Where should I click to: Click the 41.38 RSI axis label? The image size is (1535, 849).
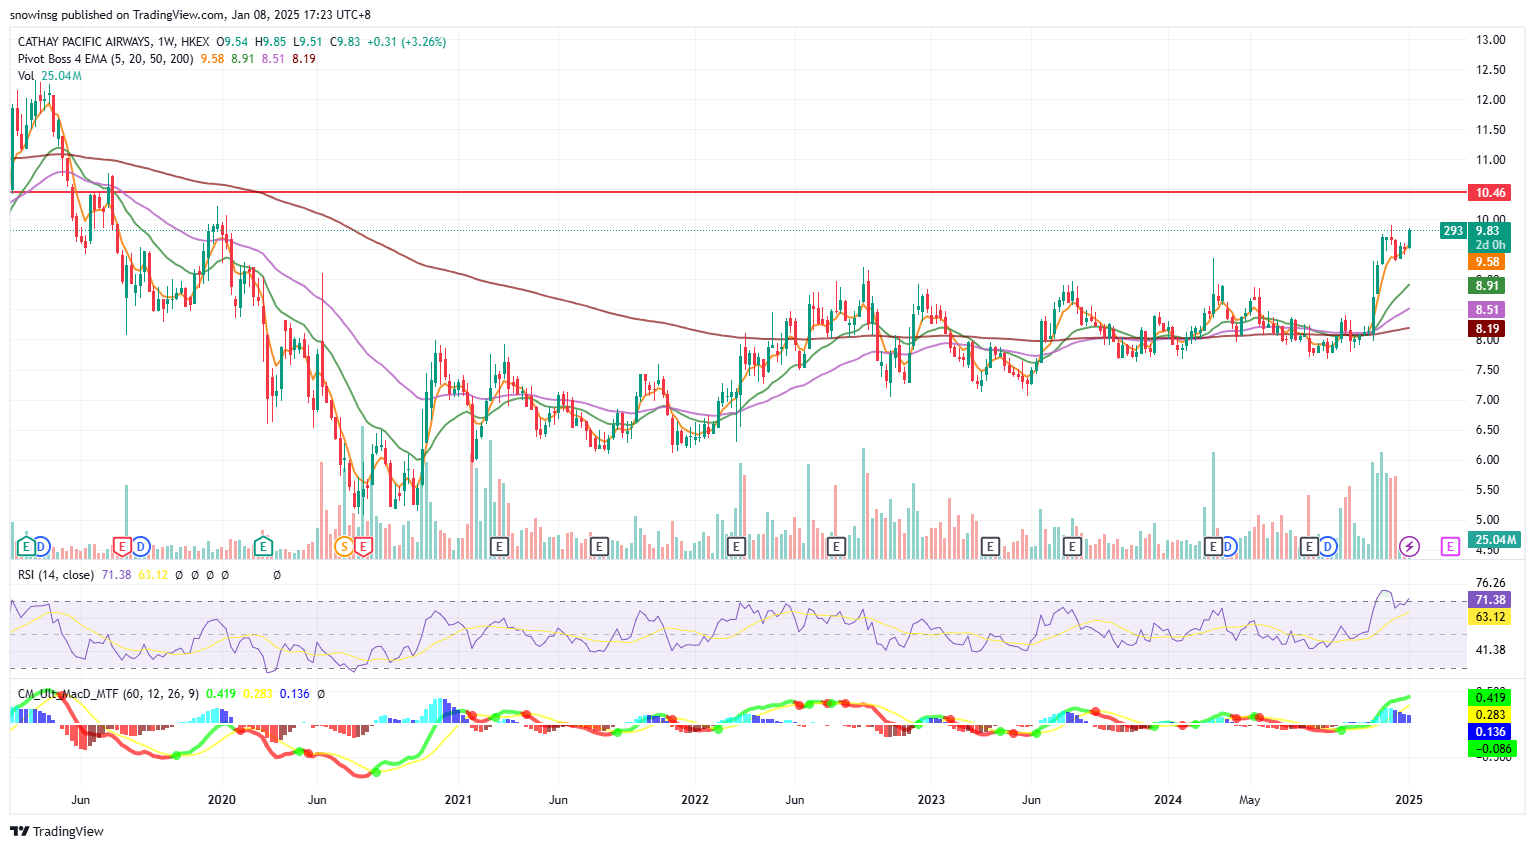coord(1491,650)
